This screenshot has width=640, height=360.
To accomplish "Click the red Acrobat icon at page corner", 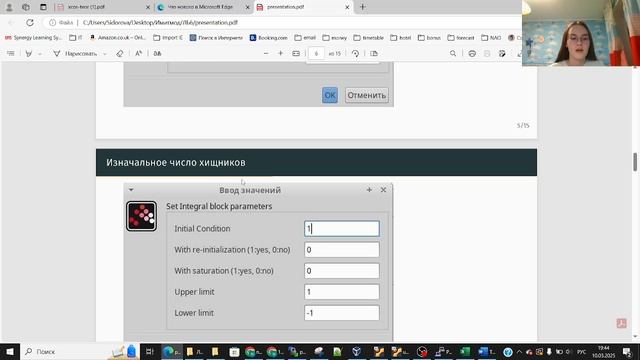I will (622, 323).
